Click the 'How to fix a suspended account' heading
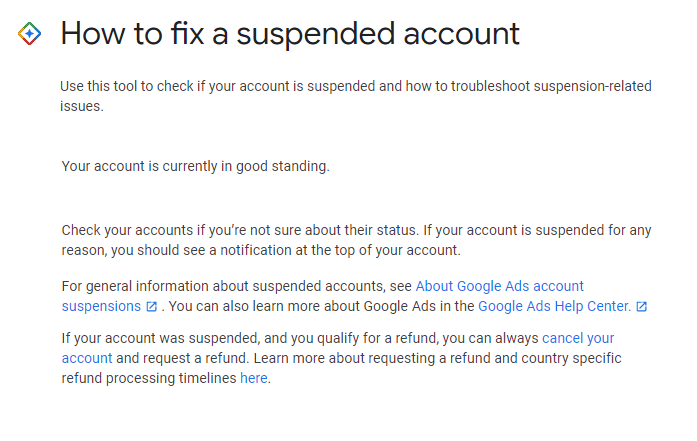Screen dimensions: 697x441 [290, 34]
